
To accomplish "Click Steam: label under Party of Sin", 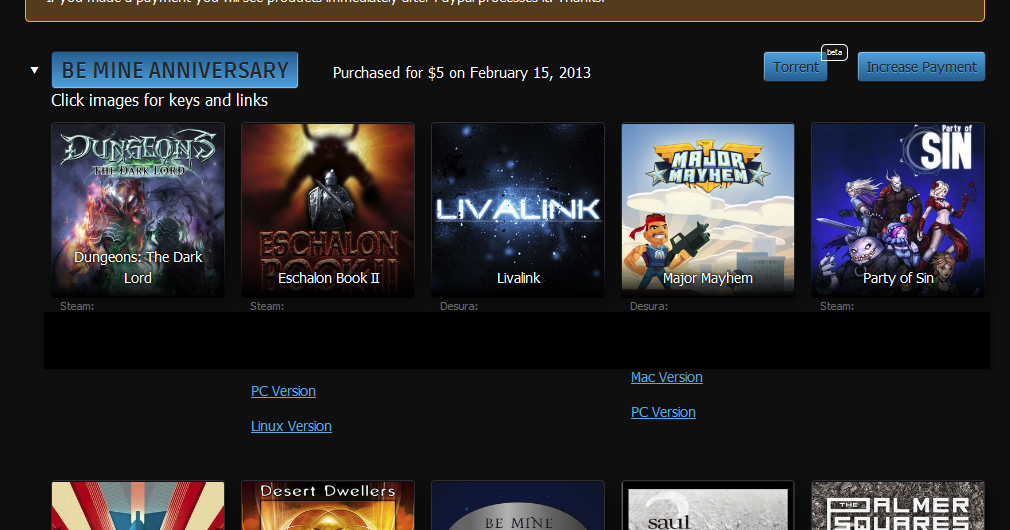I will pyautogui.click(x=837, y=307).
